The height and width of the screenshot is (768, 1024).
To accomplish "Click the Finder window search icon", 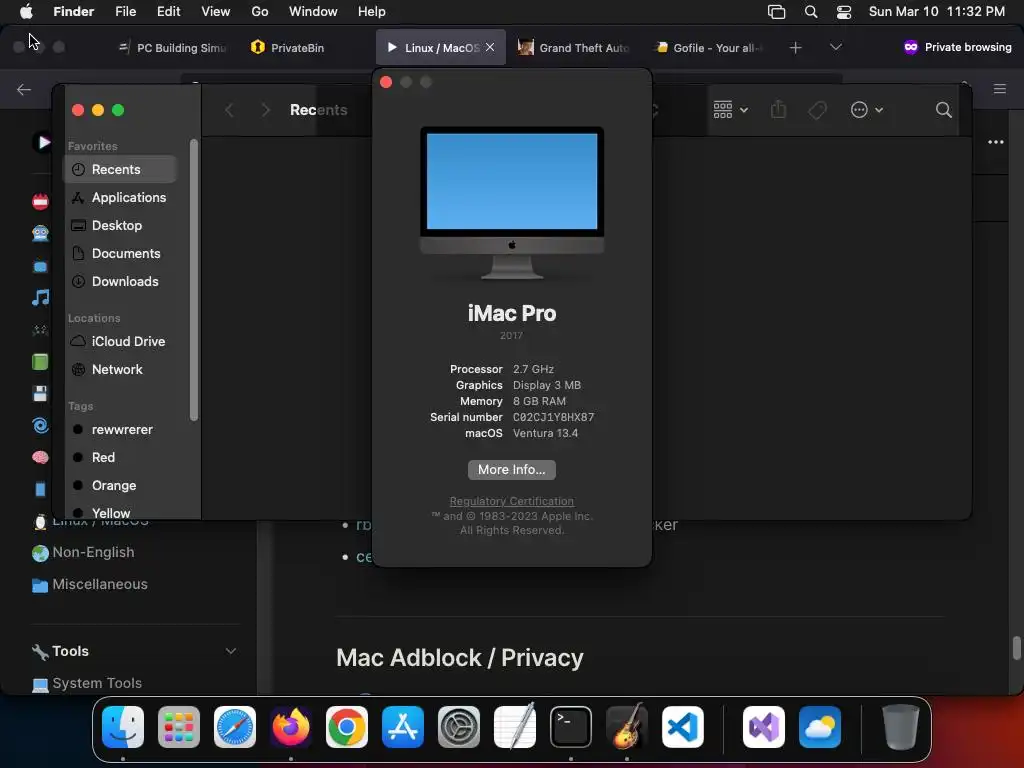I will point(943,110).
